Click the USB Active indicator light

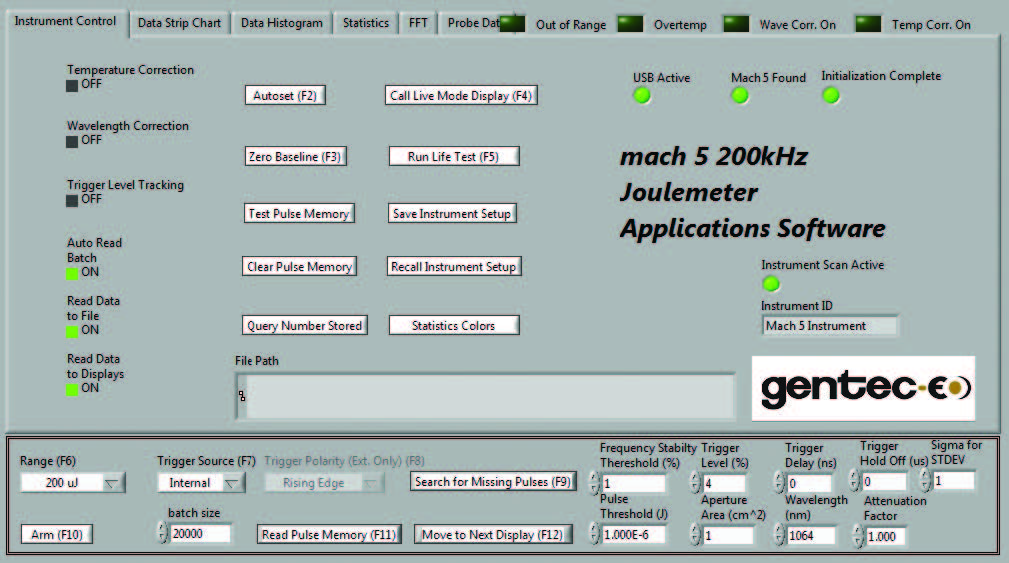642,96
